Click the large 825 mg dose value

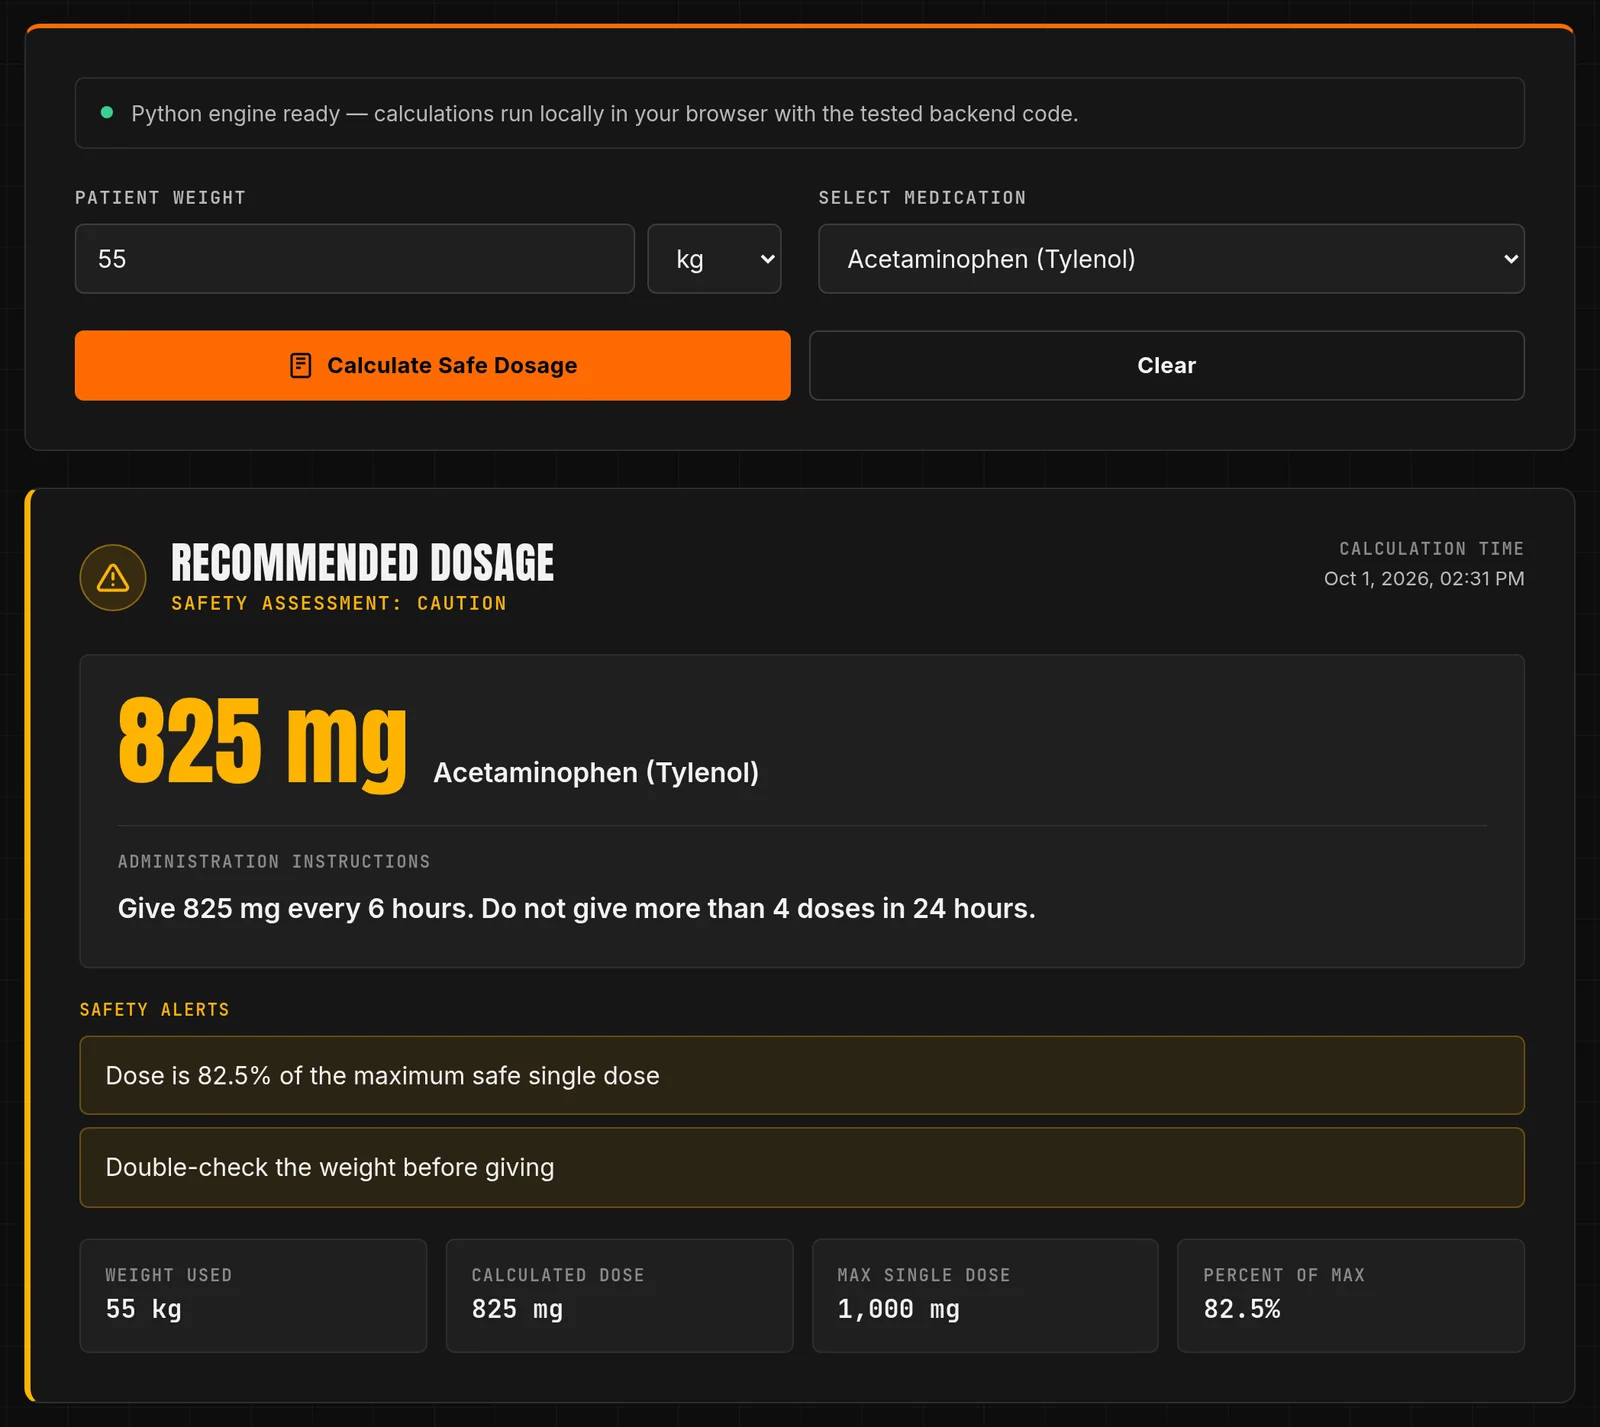click(262, 743)
